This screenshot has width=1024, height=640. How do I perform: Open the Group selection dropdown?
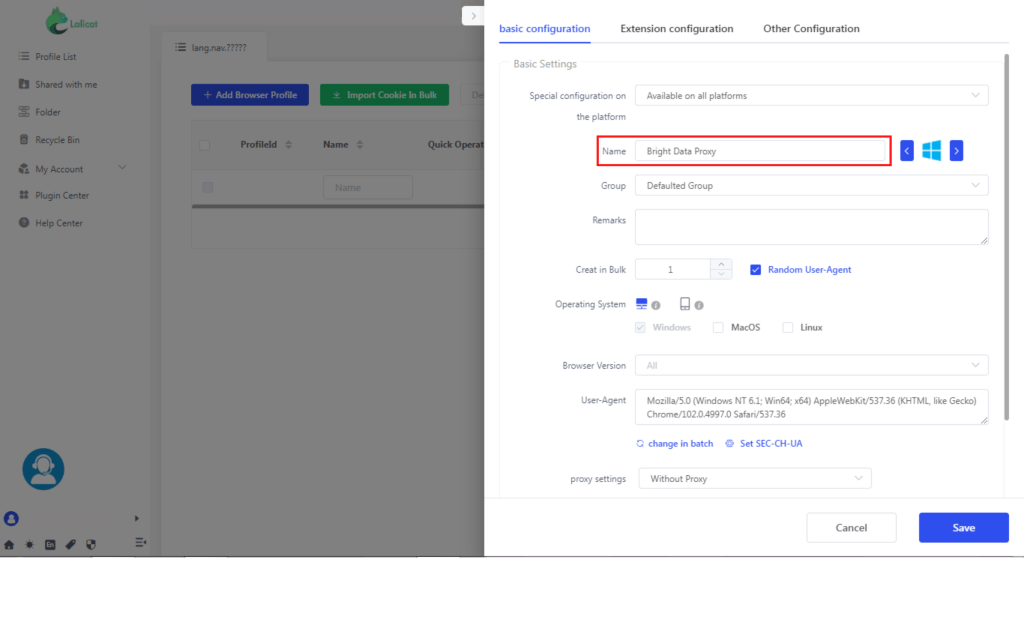(810, 184)
